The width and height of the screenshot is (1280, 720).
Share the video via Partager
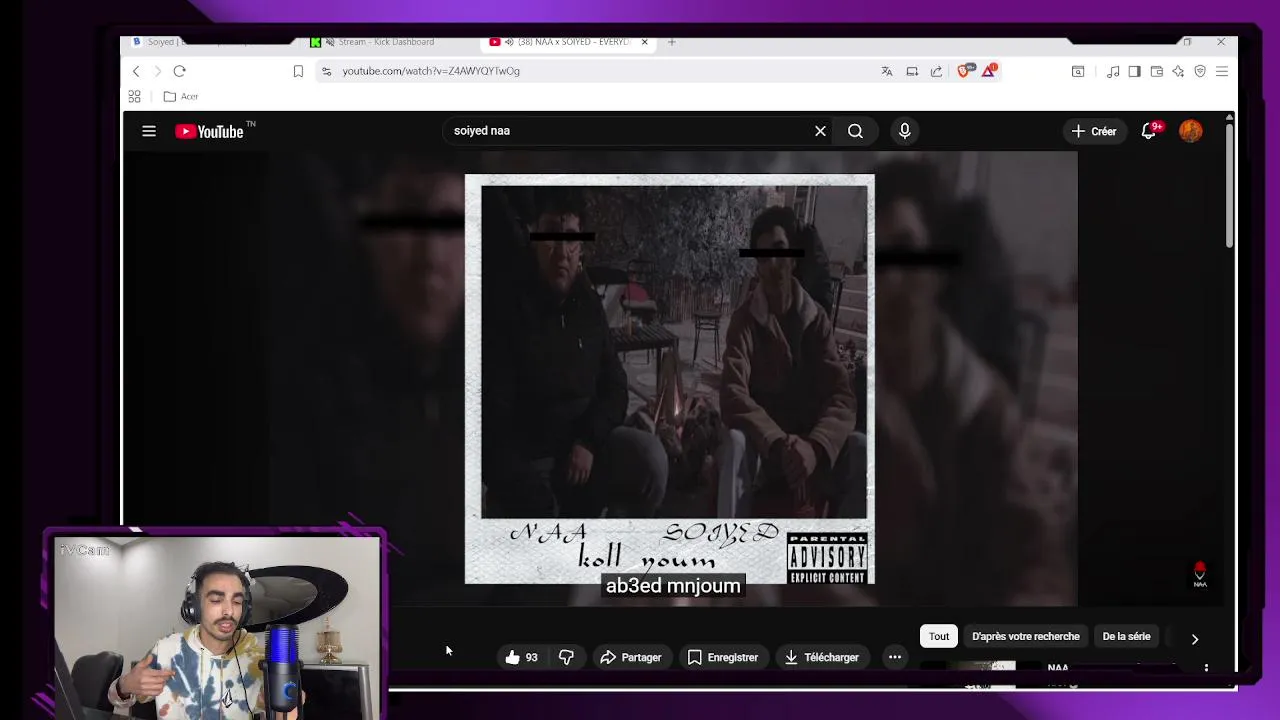point(631,657)
